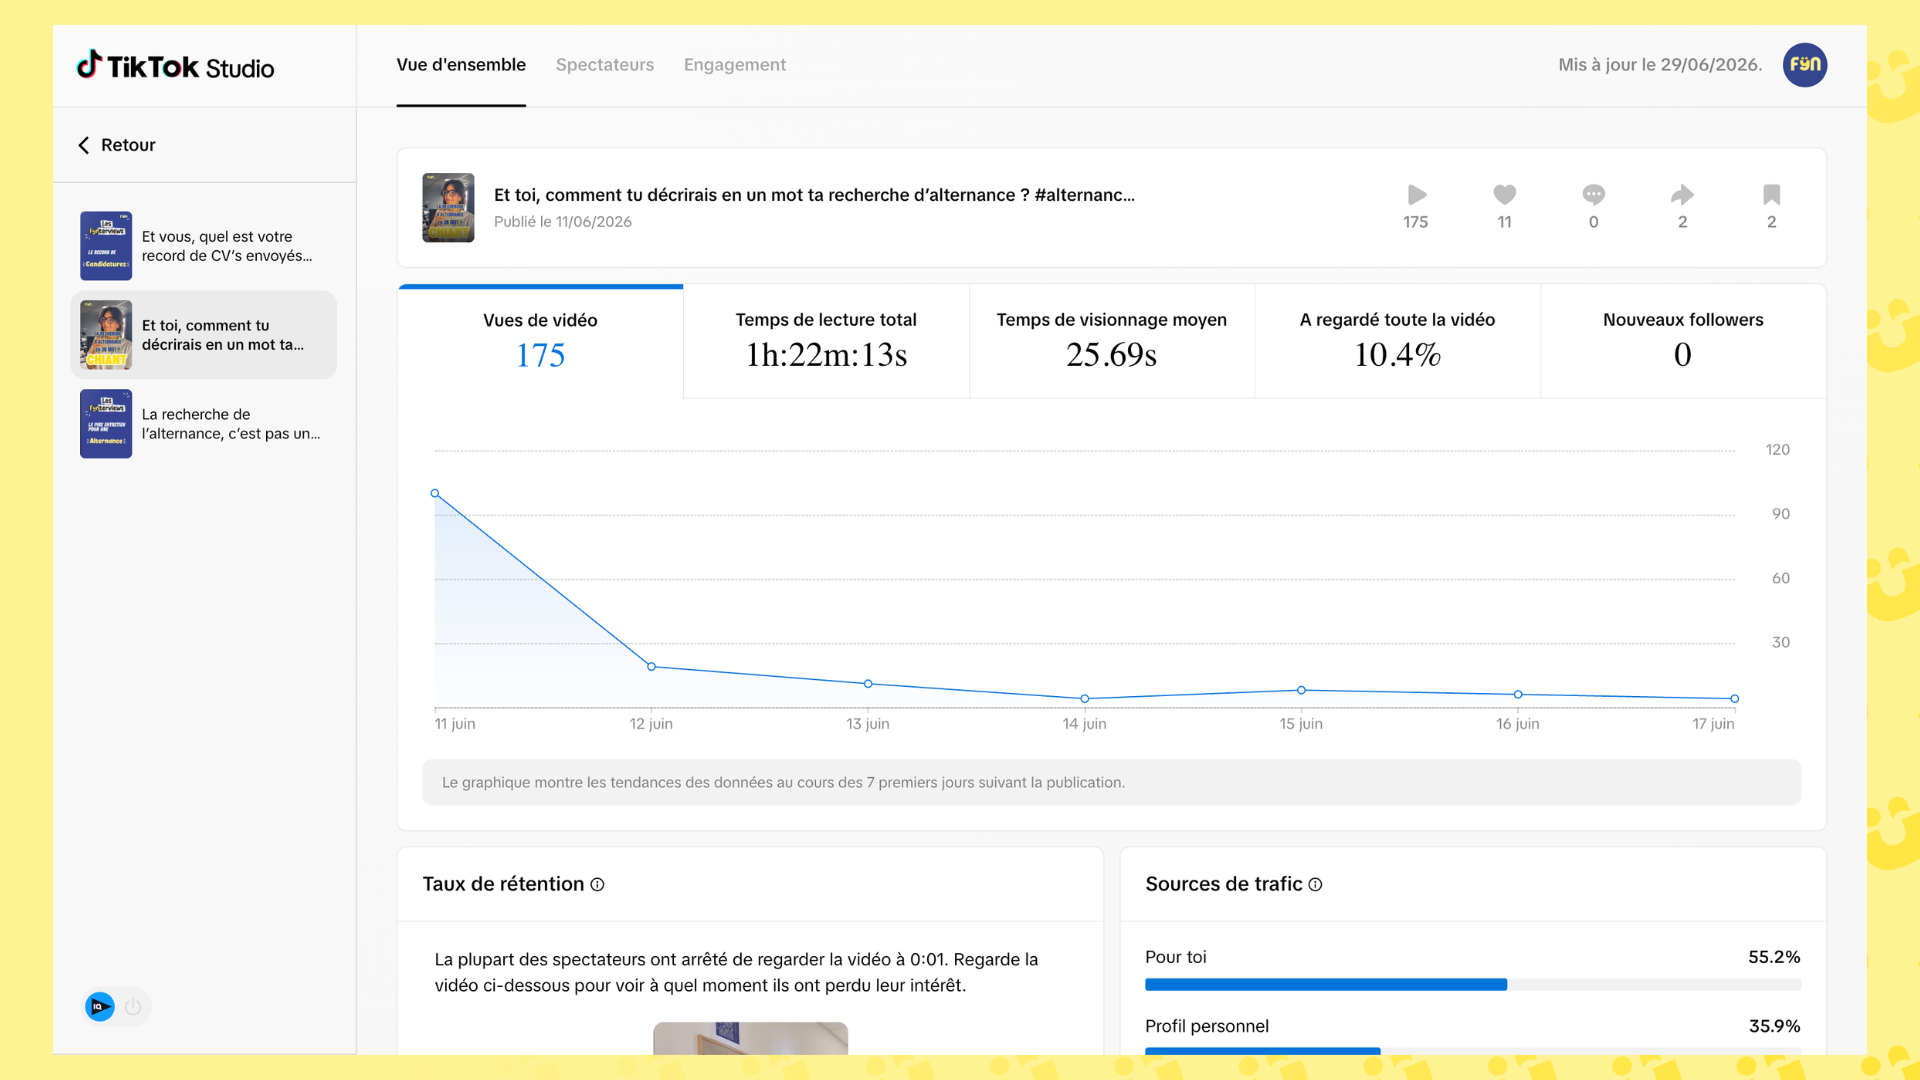Select sidebar video 'Et toi, comment tu décrirais'
1920x1080 pixels.
(x=203, y=335)
